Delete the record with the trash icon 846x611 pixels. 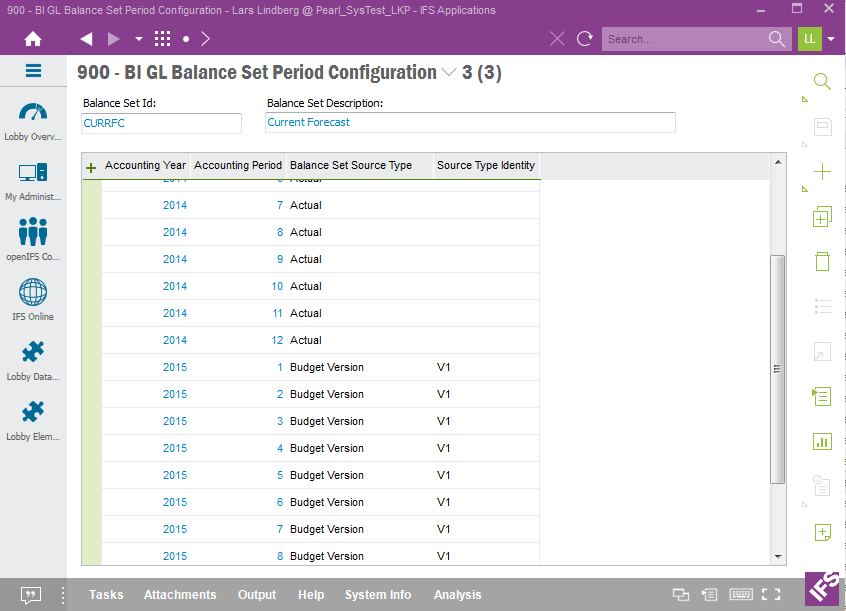[x=822, y=261]
